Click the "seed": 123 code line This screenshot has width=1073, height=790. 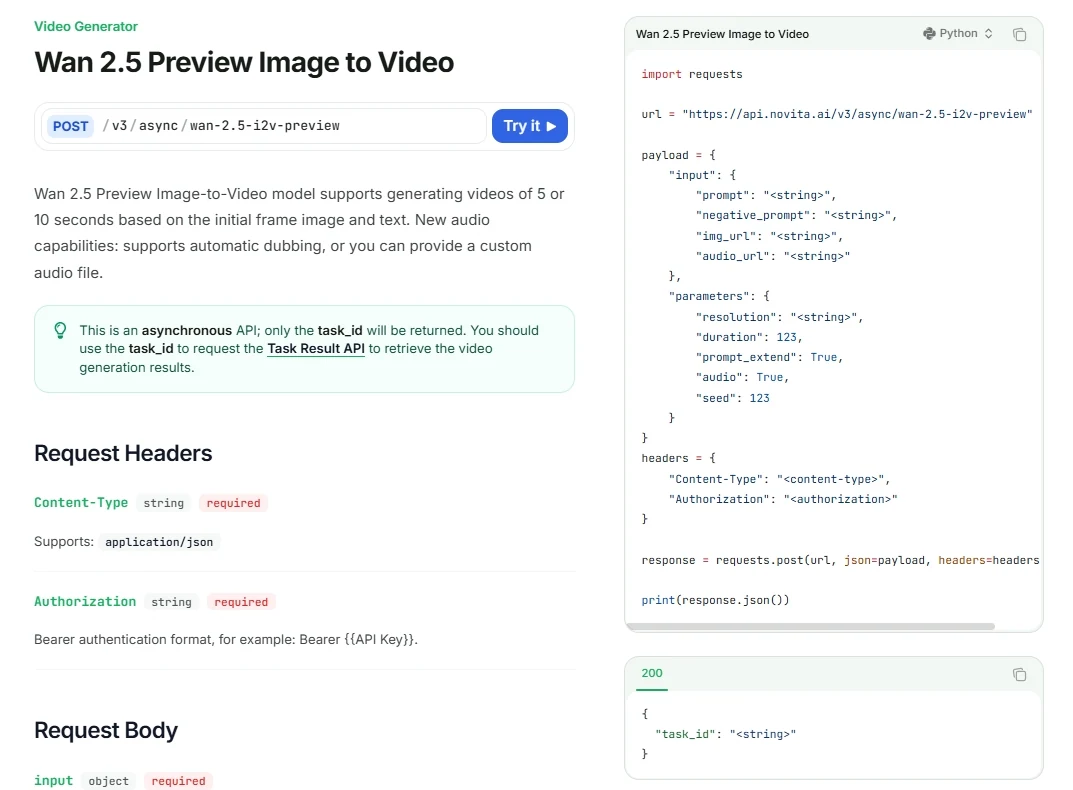[x=732, y=398]
